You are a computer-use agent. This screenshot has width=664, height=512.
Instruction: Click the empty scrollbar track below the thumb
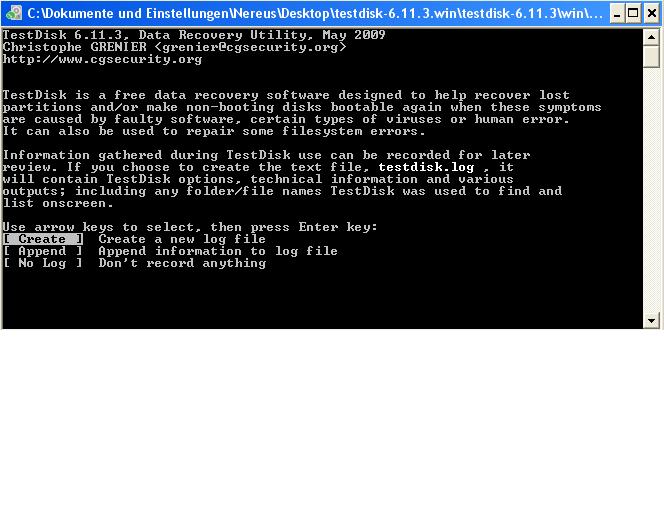(x=651, y=190)
